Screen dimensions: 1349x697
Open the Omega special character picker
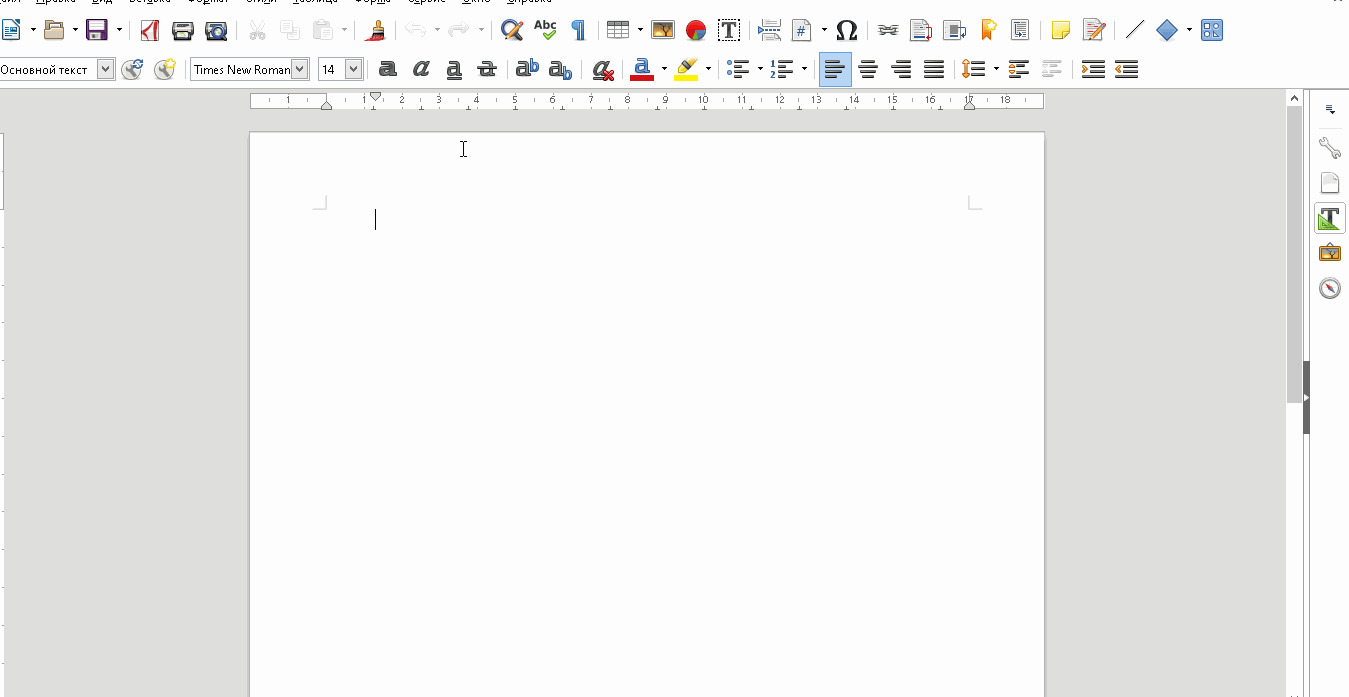[846, 30]
